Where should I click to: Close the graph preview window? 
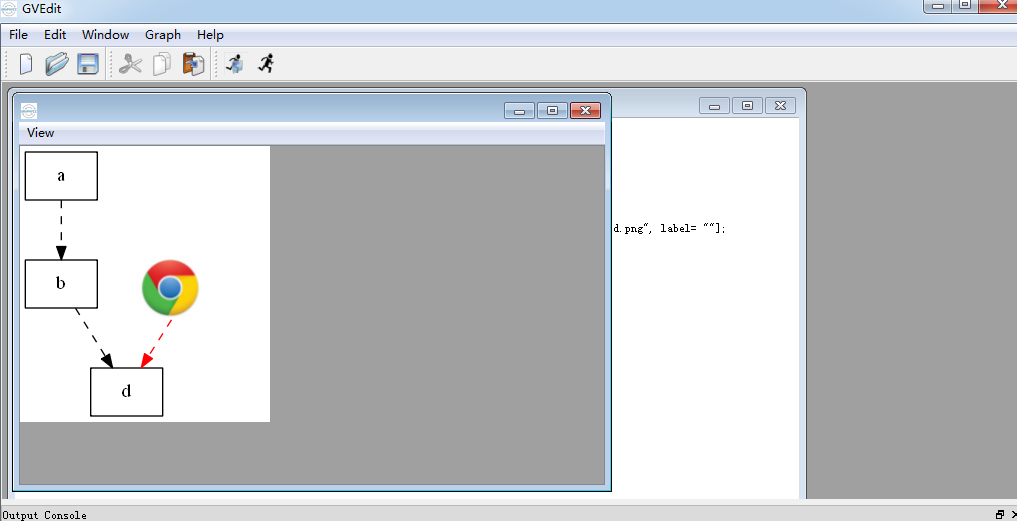[586, 111]
